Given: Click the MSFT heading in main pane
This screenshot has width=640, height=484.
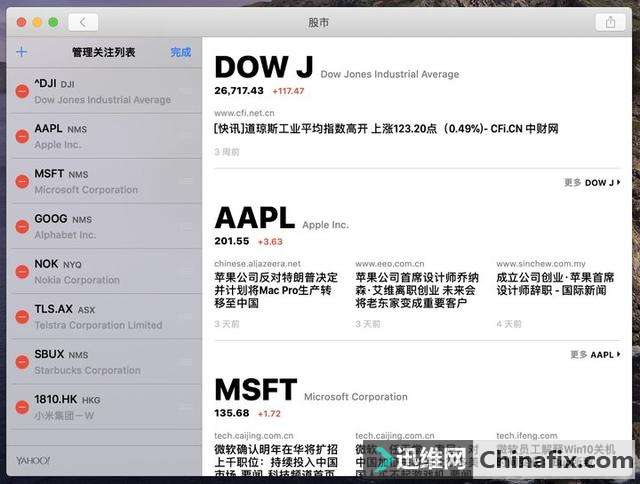Looking at the screenshot, I should point(256,390).
